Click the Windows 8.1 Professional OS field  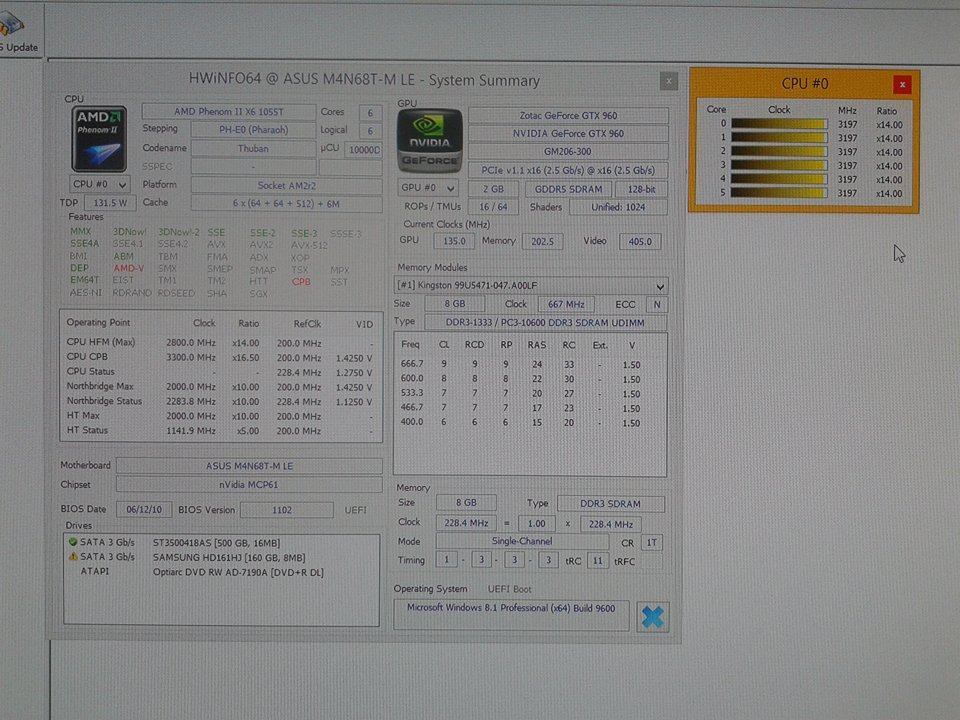pyautogui.click(x=511, y=615)
